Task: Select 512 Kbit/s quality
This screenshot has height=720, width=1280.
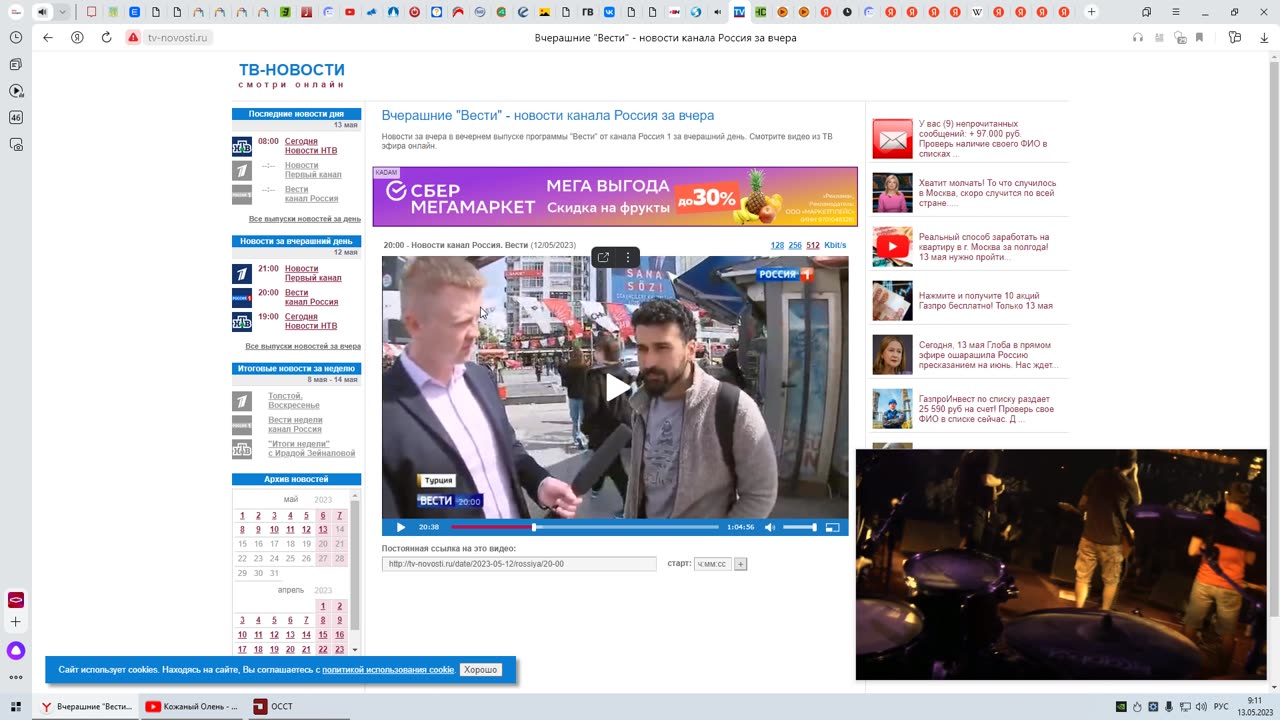Action: click(813, 245)
